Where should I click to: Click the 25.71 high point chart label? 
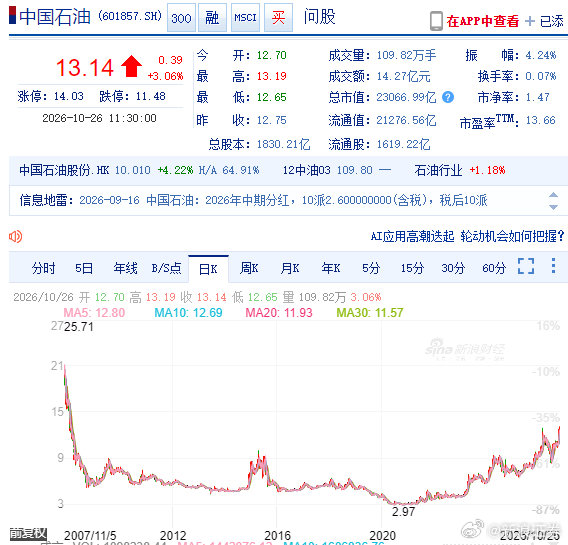tap(79, 327)
